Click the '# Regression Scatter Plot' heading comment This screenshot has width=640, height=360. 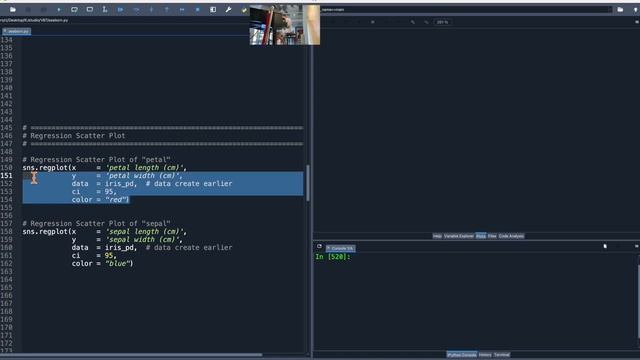[x=74, y=136]
